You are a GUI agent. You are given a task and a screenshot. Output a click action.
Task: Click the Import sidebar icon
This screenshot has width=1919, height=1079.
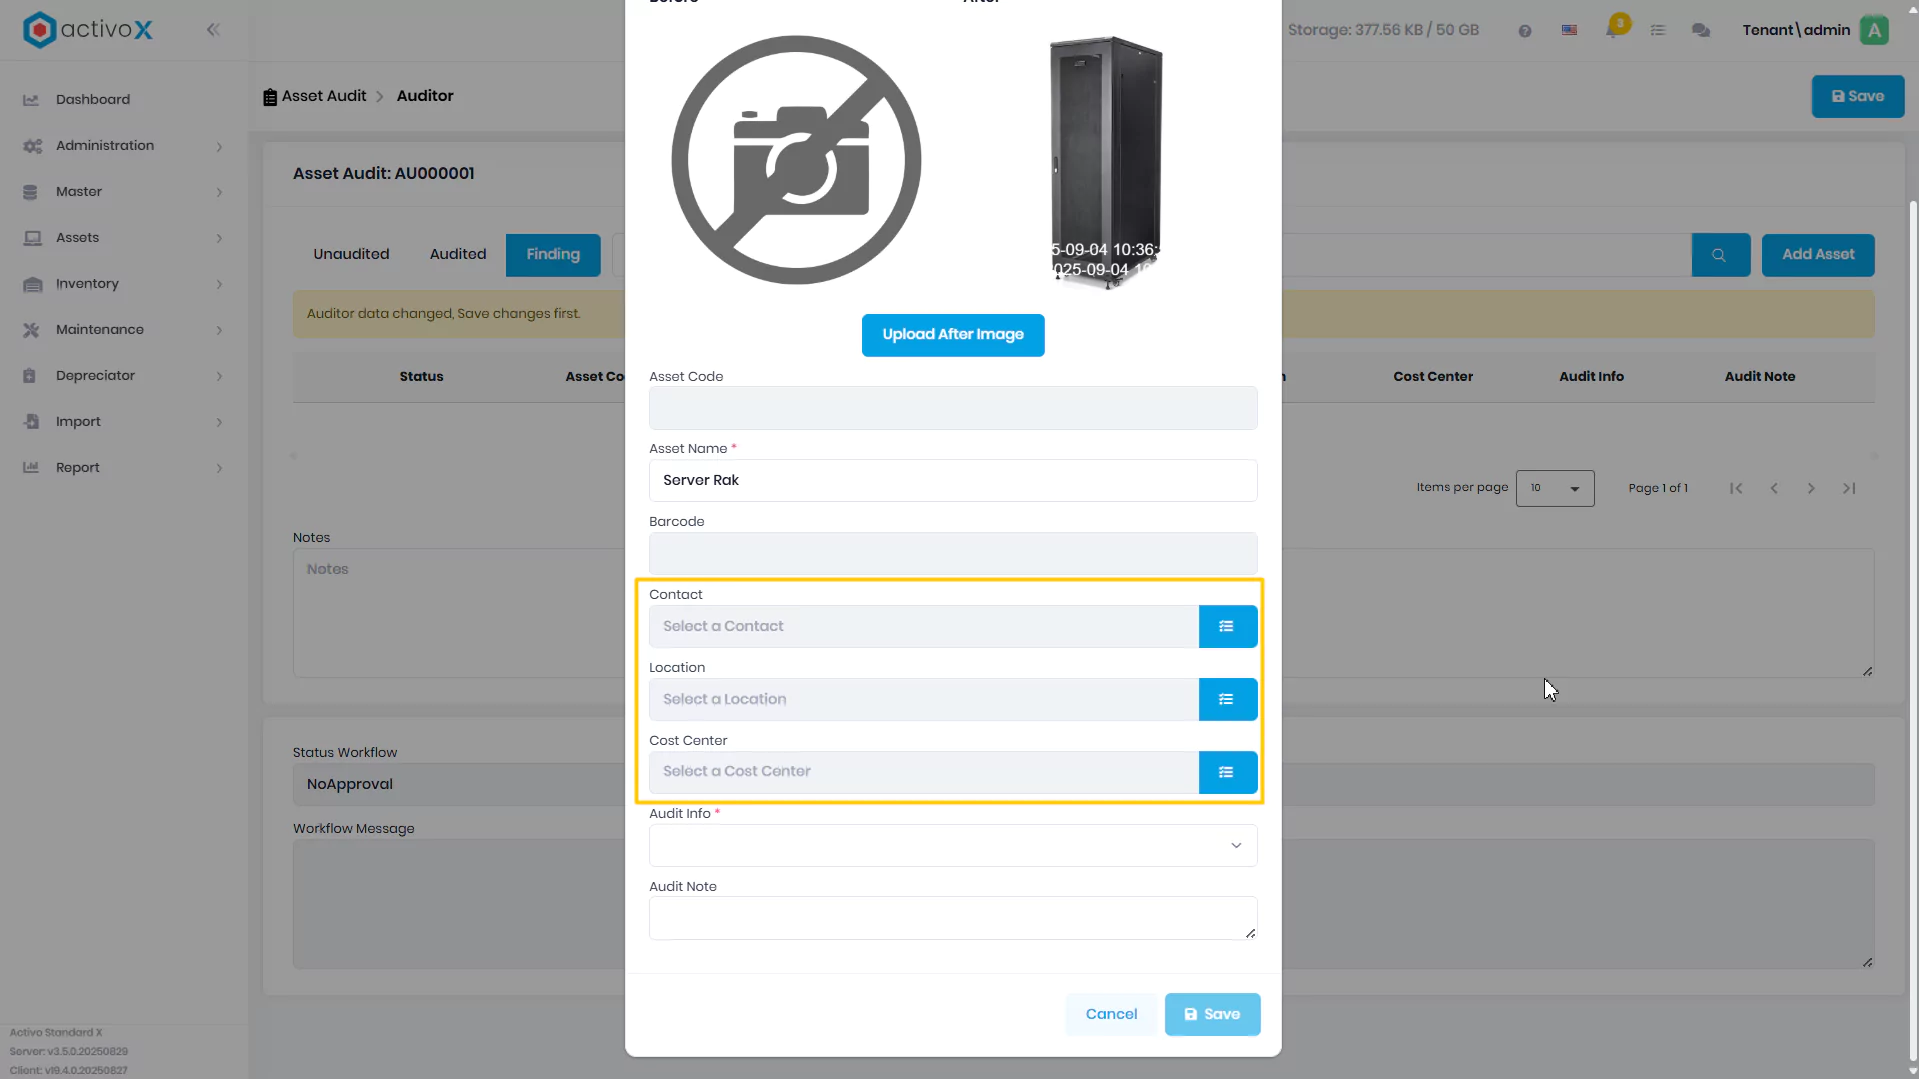[31, 422]
